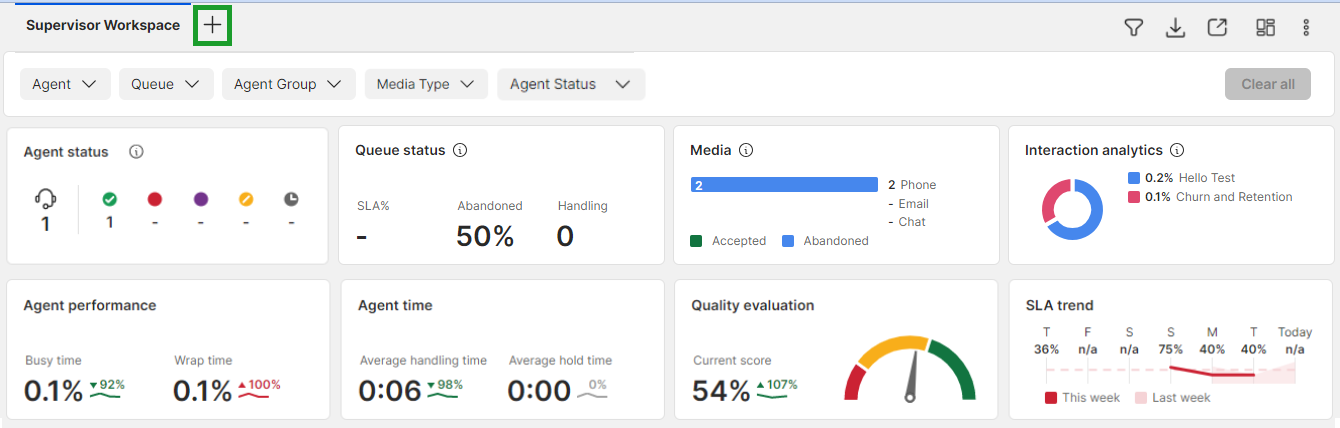Select the green available status icon
This screenshot has width=1340, height=428.
pos(109,199)
